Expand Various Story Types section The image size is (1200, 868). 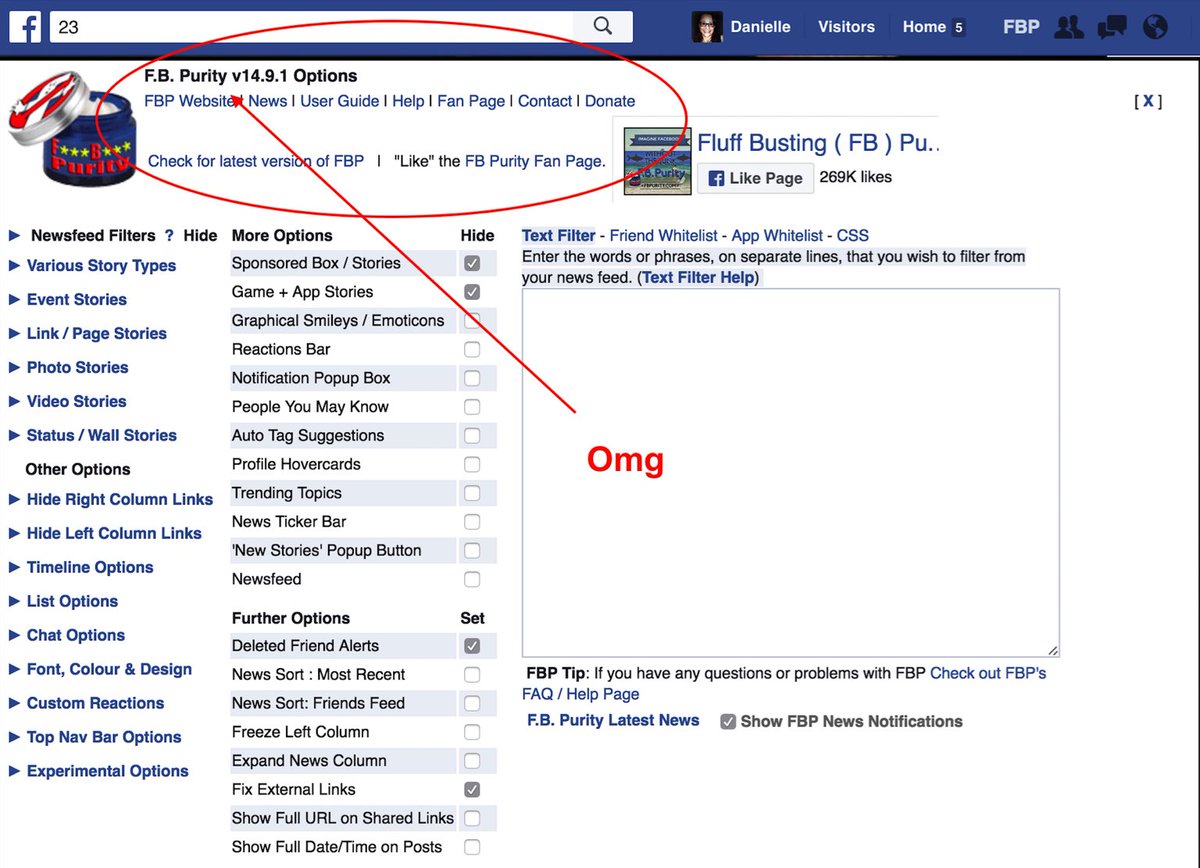point(101,266)
